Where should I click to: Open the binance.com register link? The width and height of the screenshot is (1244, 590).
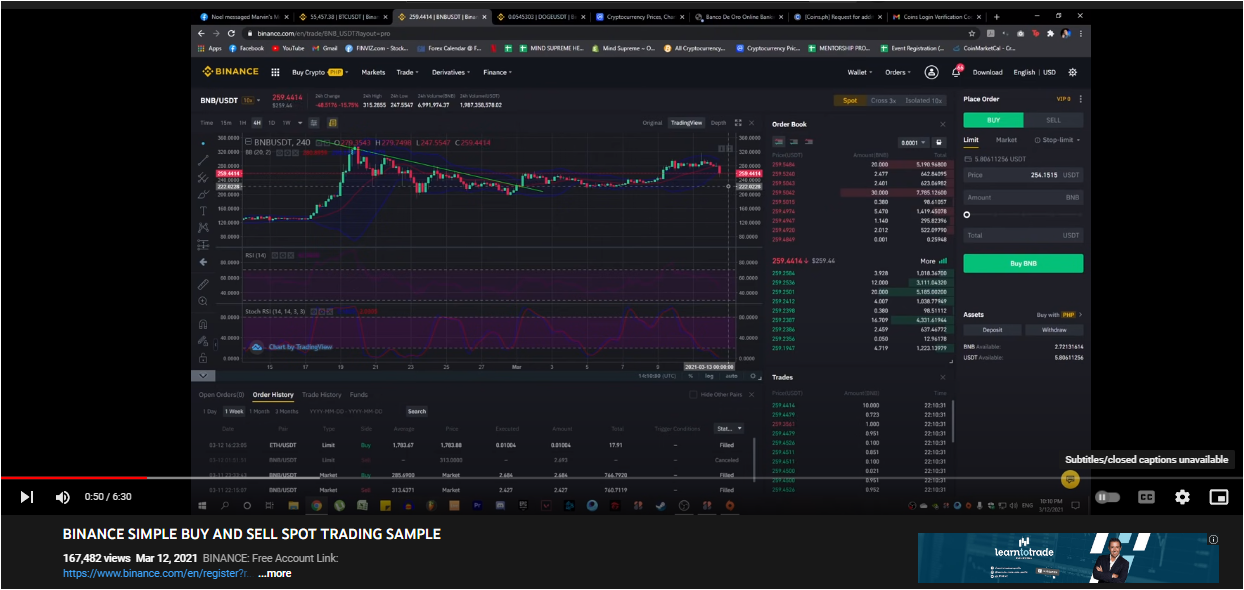pyautogui.click(x=155, y=574)
